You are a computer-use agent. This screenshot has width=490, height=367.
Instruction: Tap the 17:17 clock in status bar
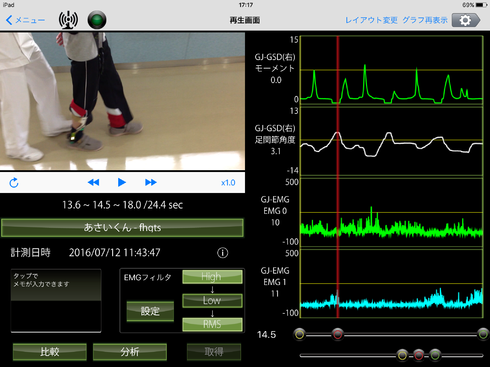pos(246,5)
